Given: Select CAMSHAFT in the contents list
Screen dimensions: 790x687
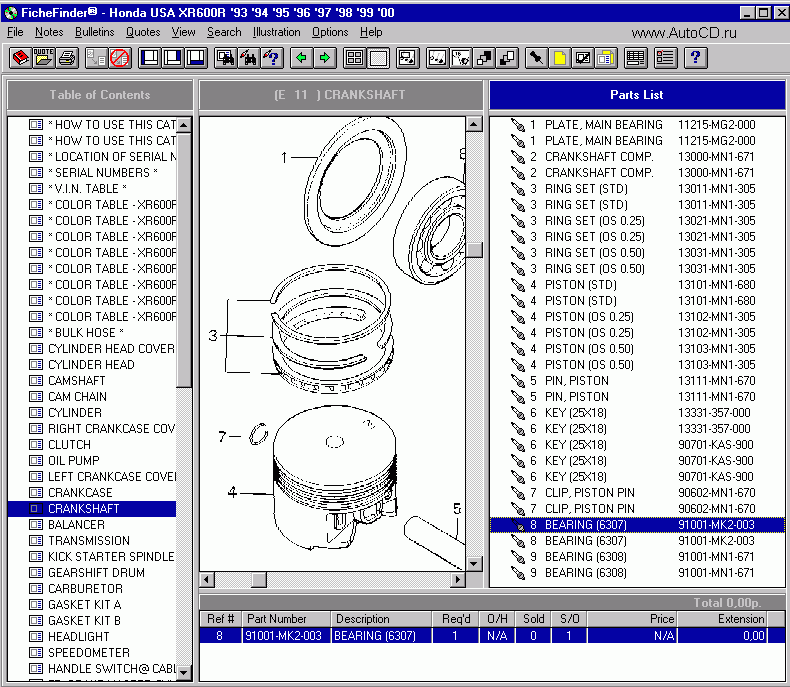Looking at the screenshot, I should (x=77, y=381).
